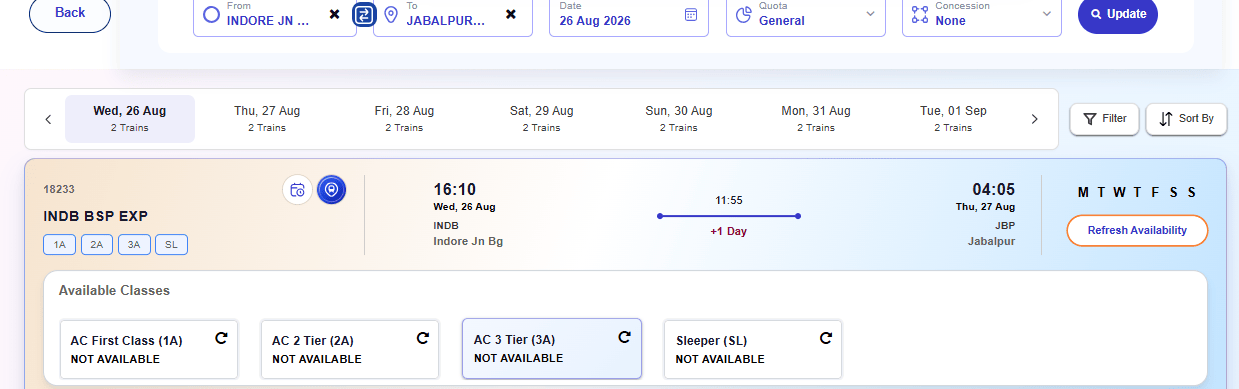Select the AC 3 Tier (3A) card

[x=552, y=348]
